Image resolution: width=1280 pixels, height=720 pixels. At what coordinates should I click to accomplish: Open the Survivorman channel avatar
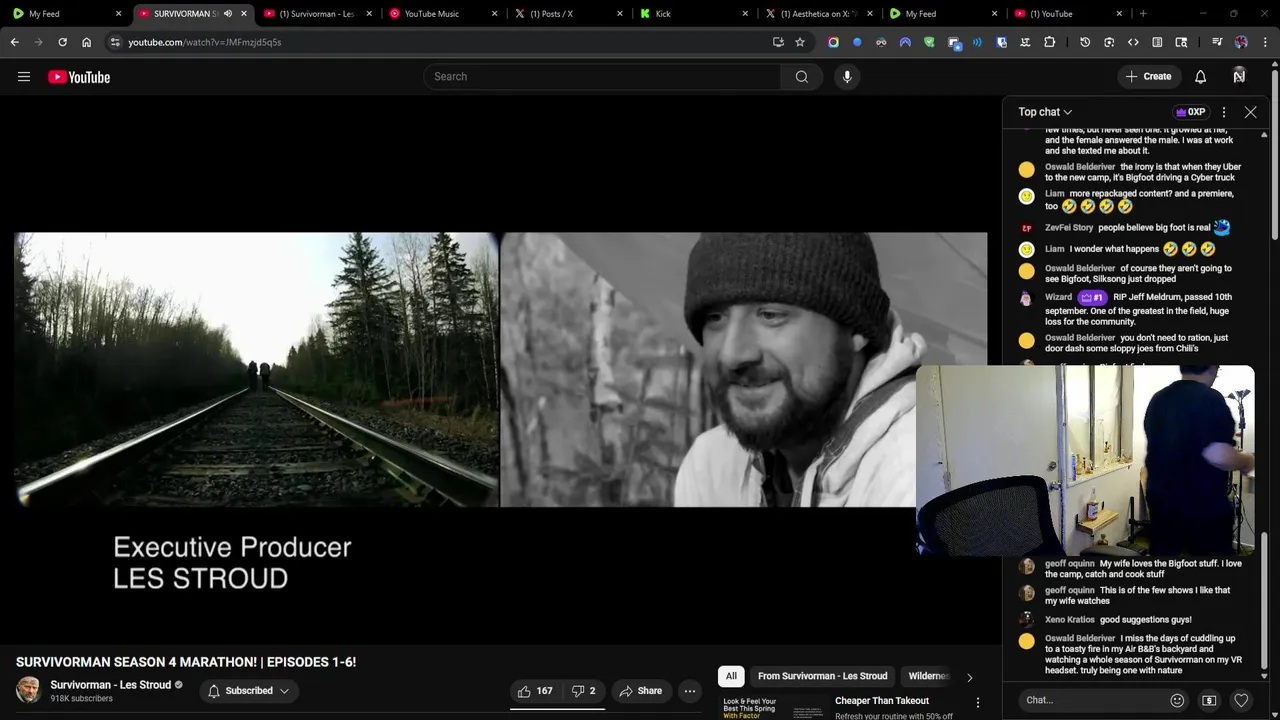pos(29,690)
